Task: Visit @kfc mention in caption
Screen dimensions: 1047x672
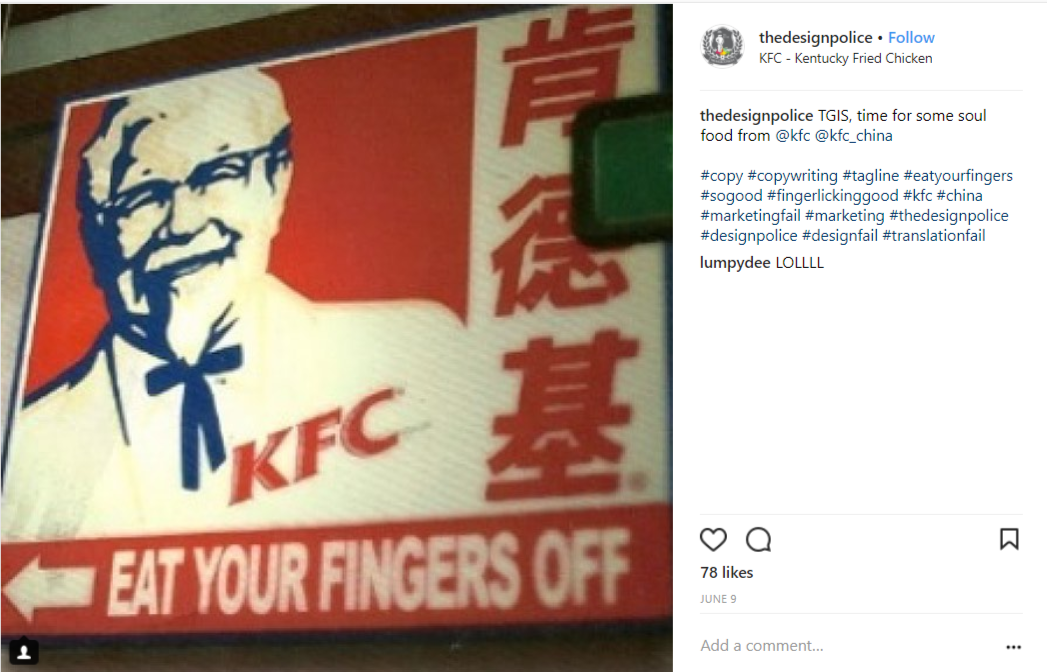Action: pos(793,136)
